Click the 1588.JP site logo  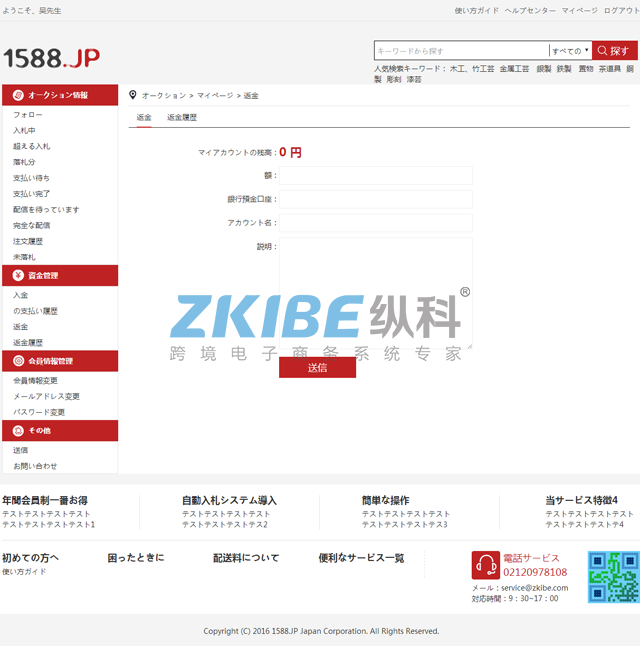[x=52, y=58]
